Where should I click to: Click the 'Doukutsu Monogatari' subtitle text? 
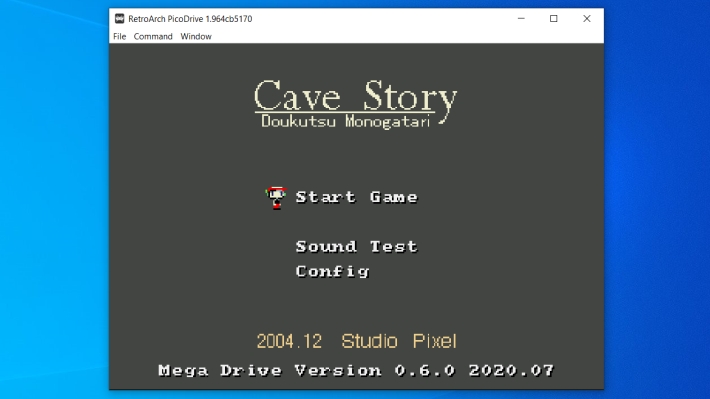[345, 121]
